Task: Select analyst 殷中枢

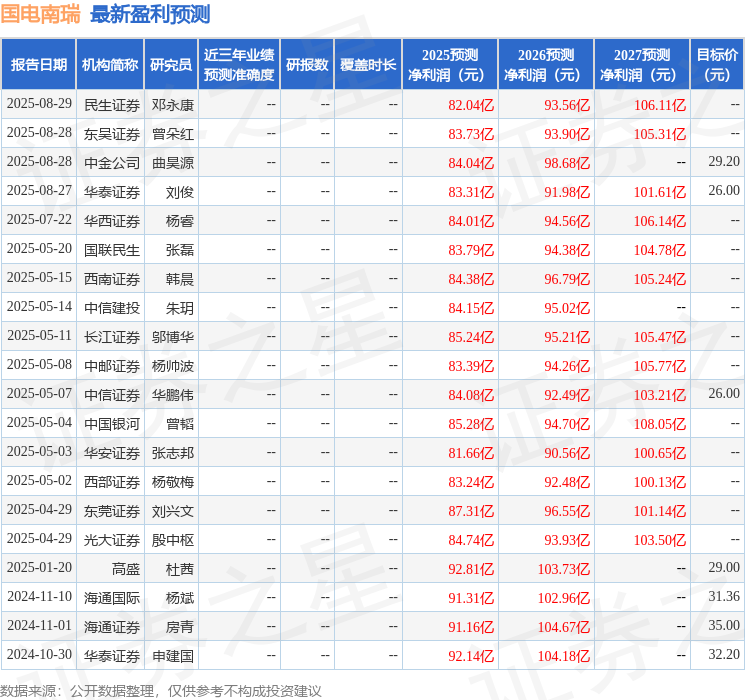Action: [172, 540]
